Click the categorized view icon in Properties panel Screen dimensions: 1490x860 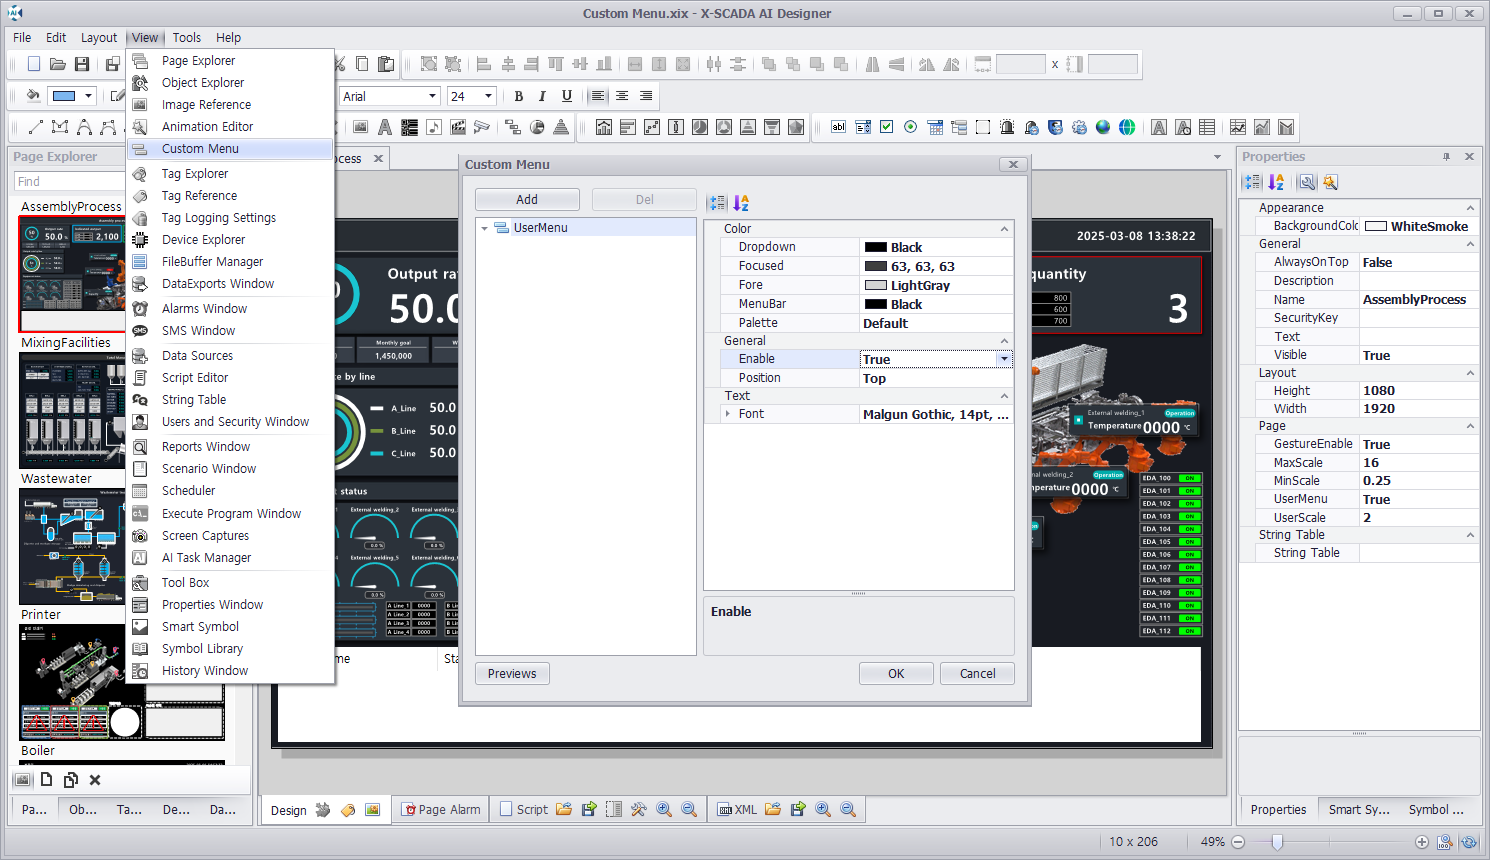[1252, 182]
